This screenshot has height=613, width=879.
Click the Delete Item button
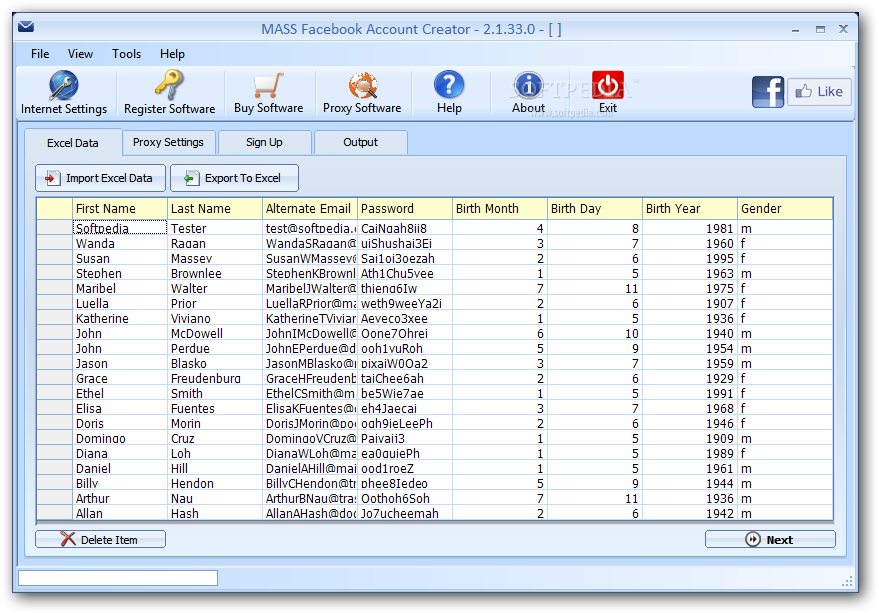tap(100, 540)
